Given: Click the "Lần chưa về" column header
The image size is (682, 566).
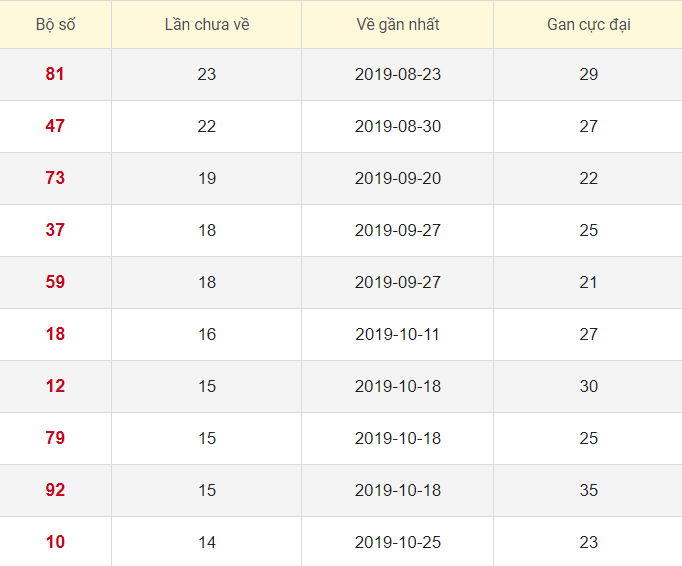Looking at the screenshot, I should click(x=207, y=25).
